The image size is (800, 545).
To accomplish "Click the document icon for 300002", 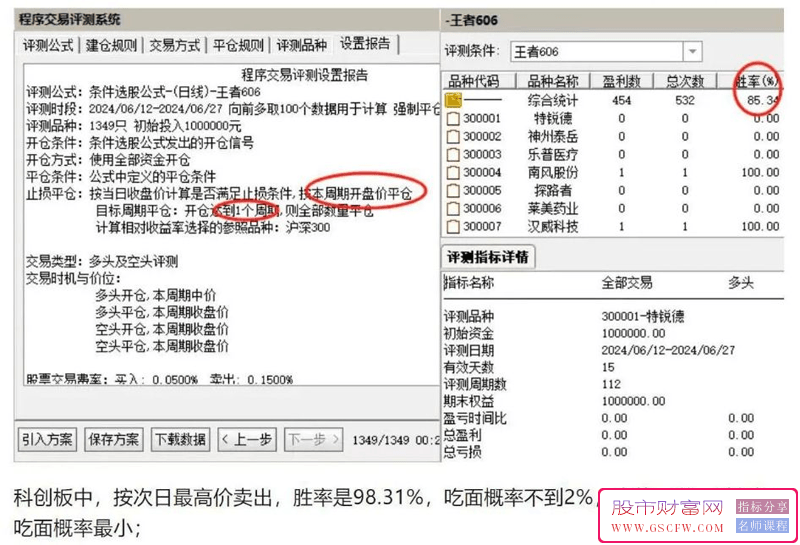I will click(x=453, y=137).
